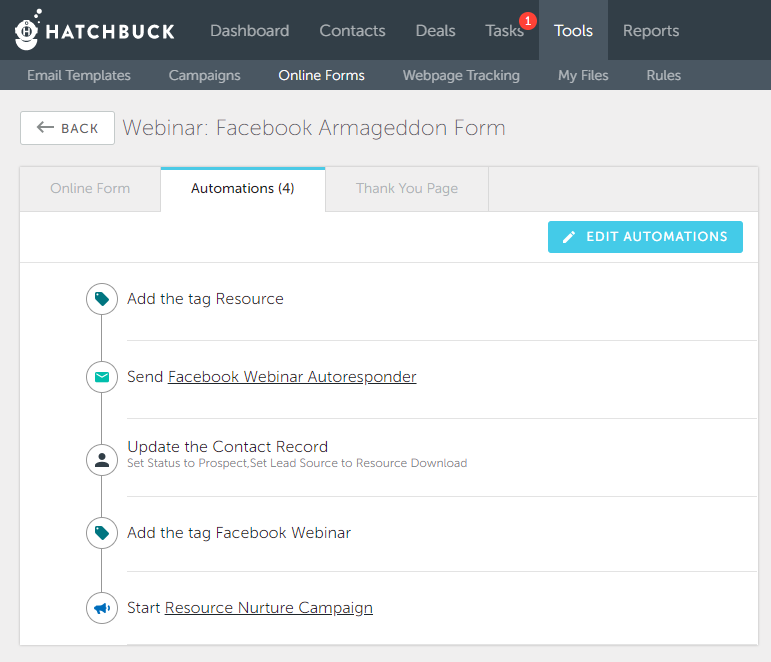Open the Facebook Webinar Autoresponder link
Screen dimensions: 771x662
pyautogui.click(x=292, y=377)
